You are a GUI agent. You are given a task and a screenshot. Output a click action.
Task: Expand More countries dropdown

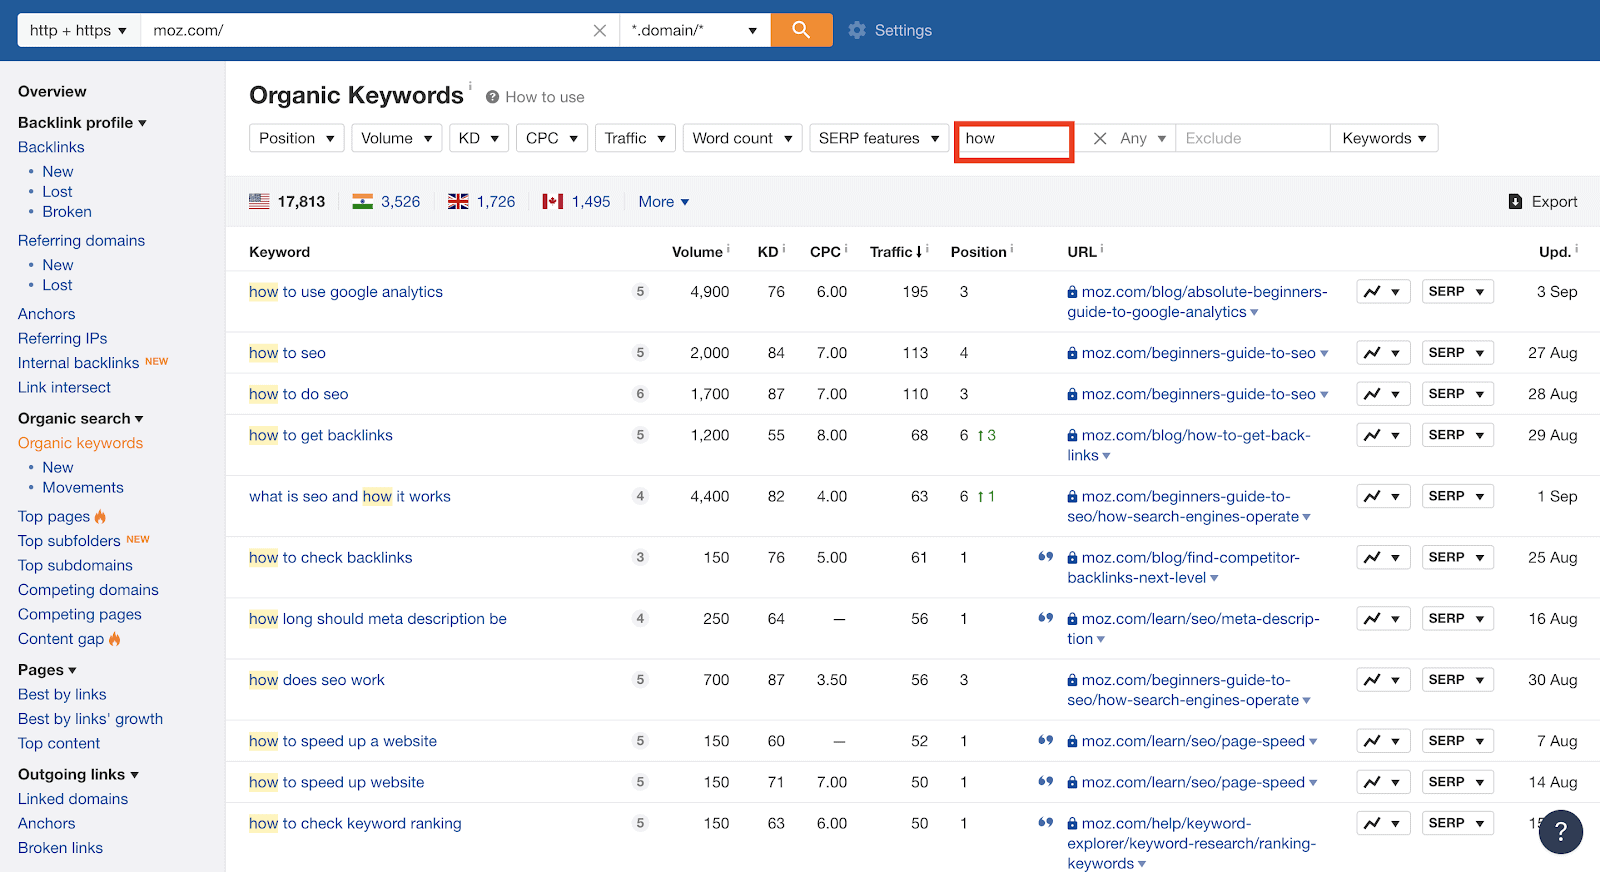[x=664, y=202]
